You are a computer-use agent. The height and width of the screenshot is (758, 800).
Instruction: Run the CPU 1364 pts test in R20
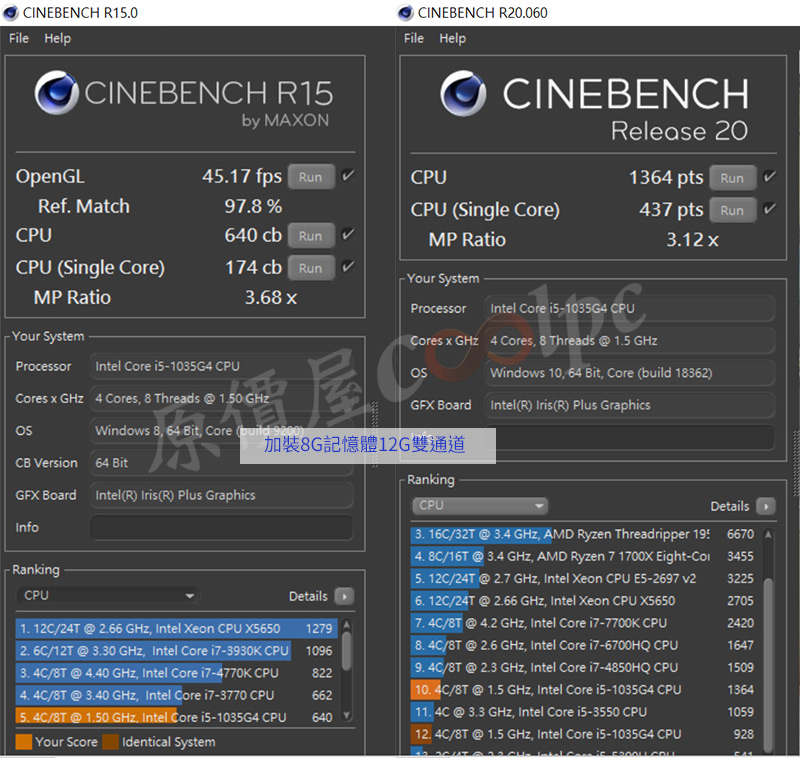point(732,178)
